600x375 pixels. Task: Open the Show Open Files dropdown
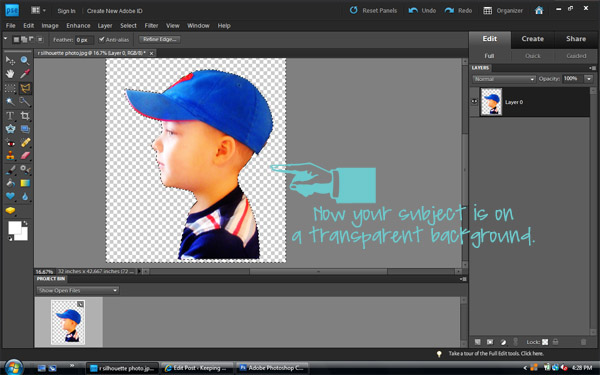click(x=77, y=290)
